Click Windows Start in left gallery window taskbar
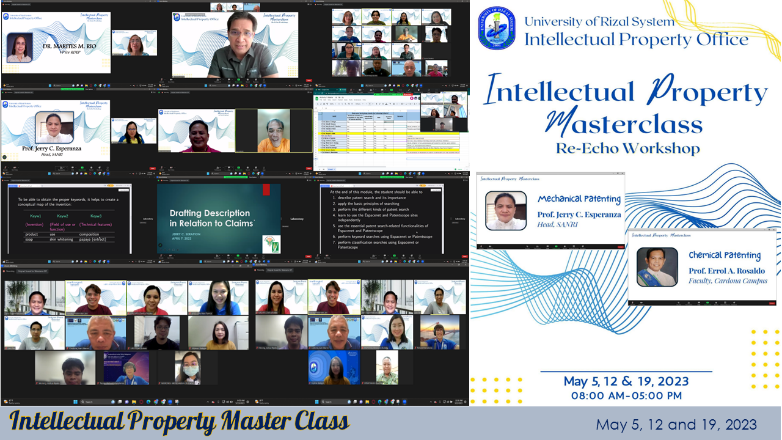 76,402
